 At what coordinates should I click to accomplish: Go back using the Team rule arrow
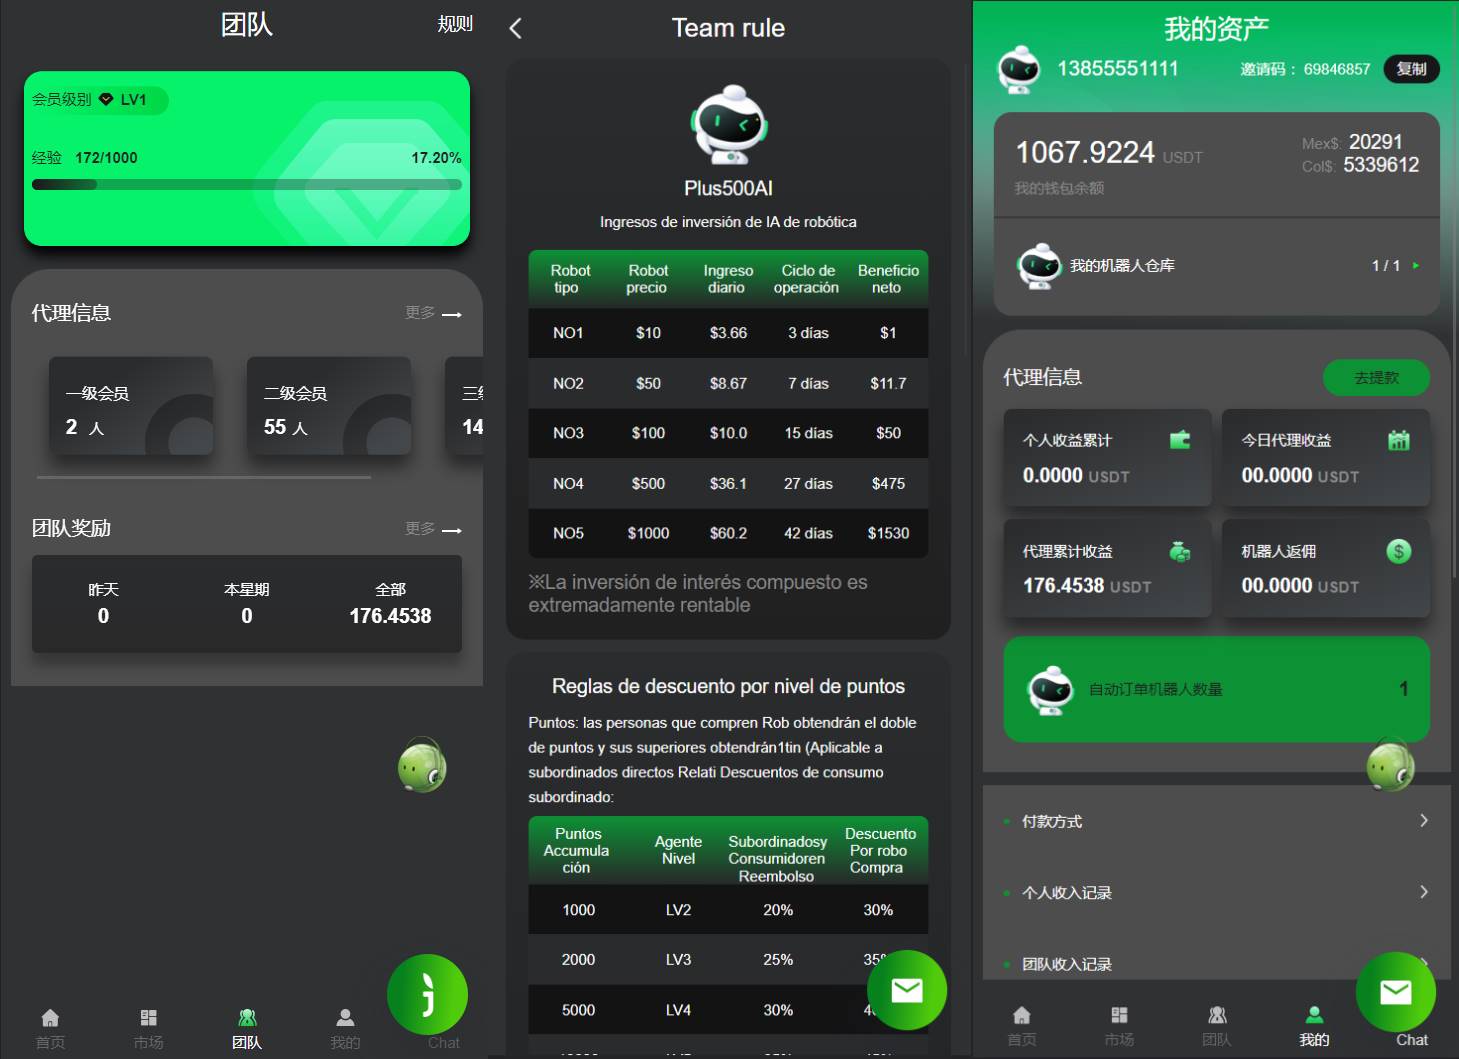[x=516, y=28]
